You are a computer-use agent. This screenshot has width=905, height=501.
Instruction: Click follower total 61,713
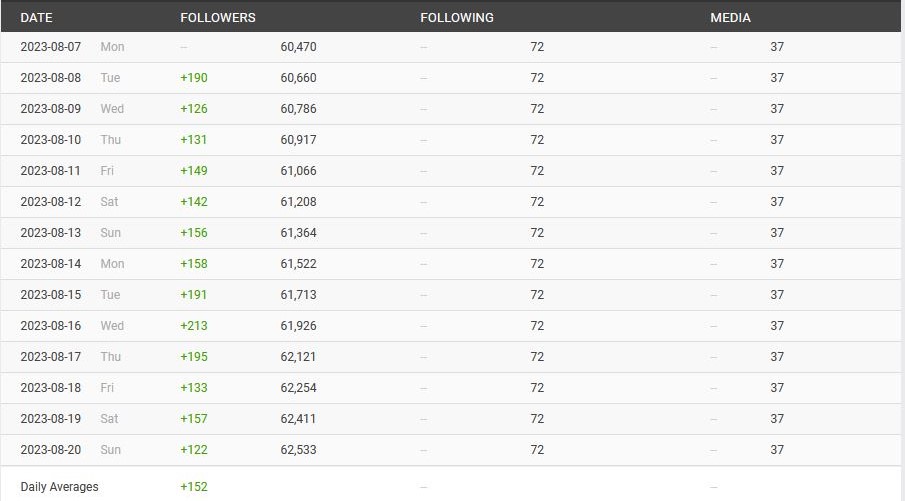click(298, 295)
